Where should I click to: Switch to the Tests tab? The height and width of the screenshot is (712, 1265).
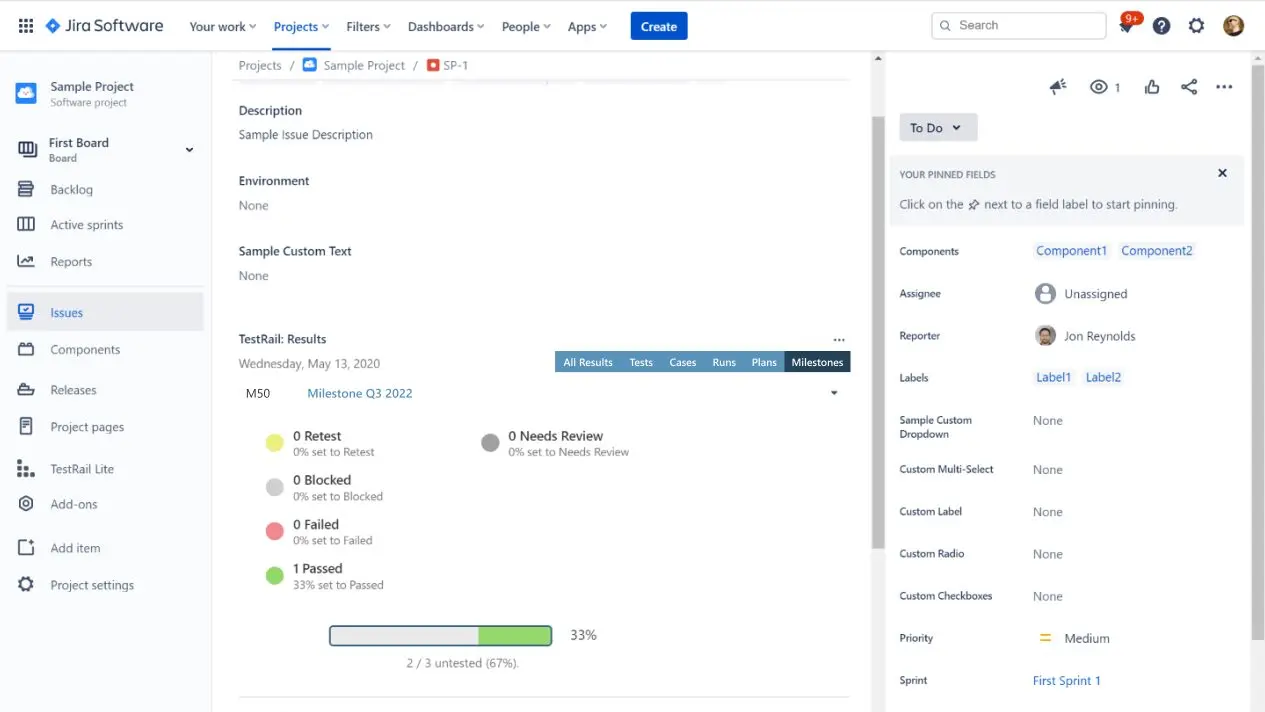click(x=641, y=362)
